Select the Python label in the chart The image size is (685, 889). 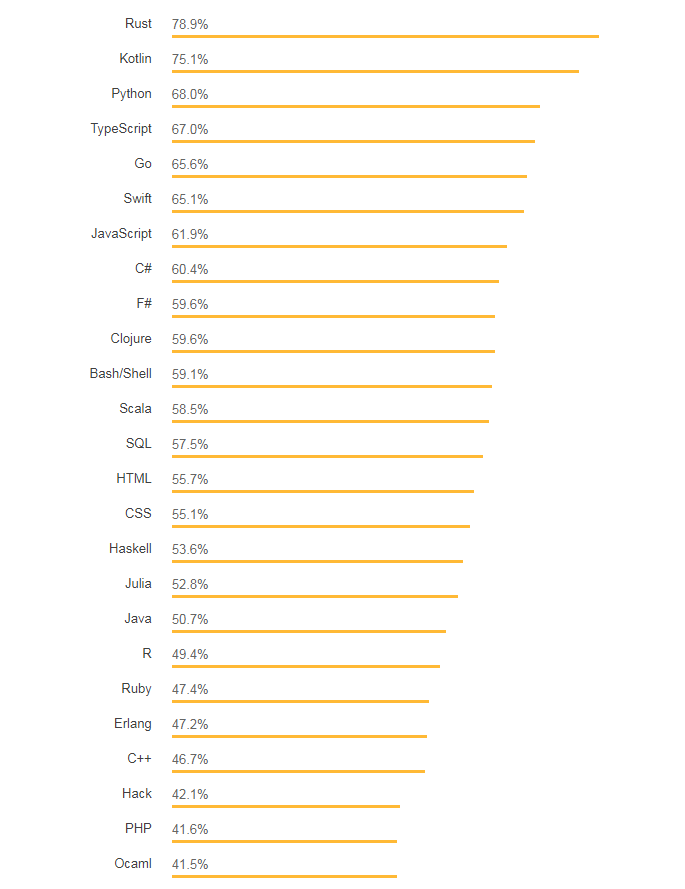pyautogui.click(x=131, y=94)
